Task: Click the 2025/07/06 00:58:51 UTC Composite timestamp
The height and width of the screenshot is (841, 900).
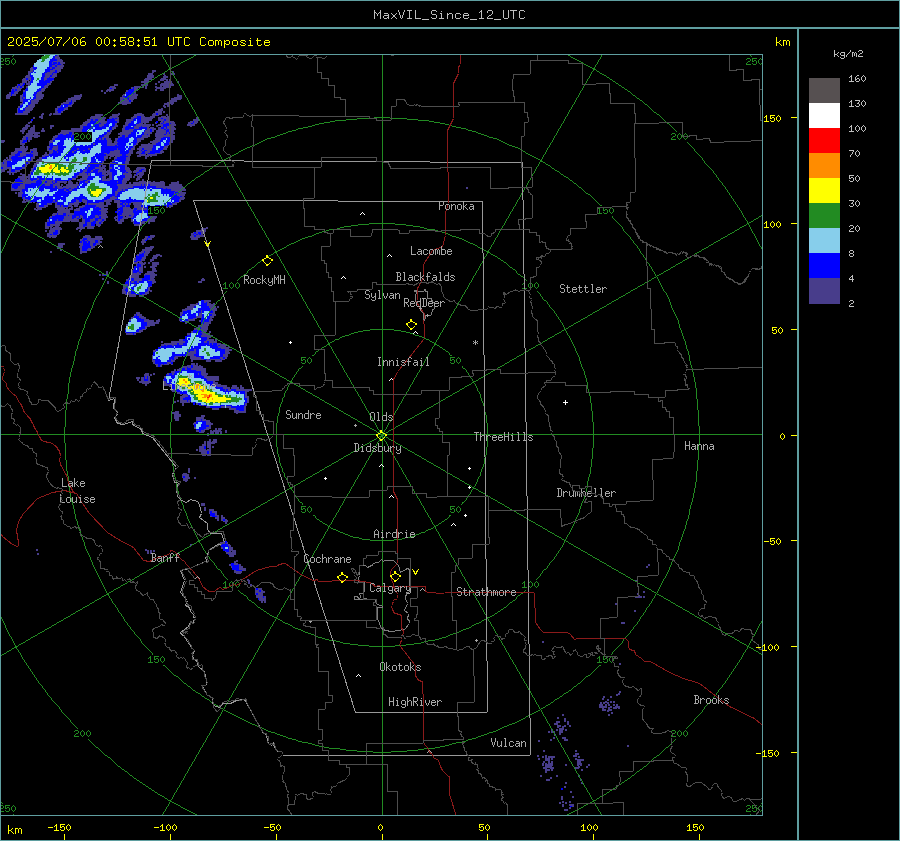Action: click(138, 42)
